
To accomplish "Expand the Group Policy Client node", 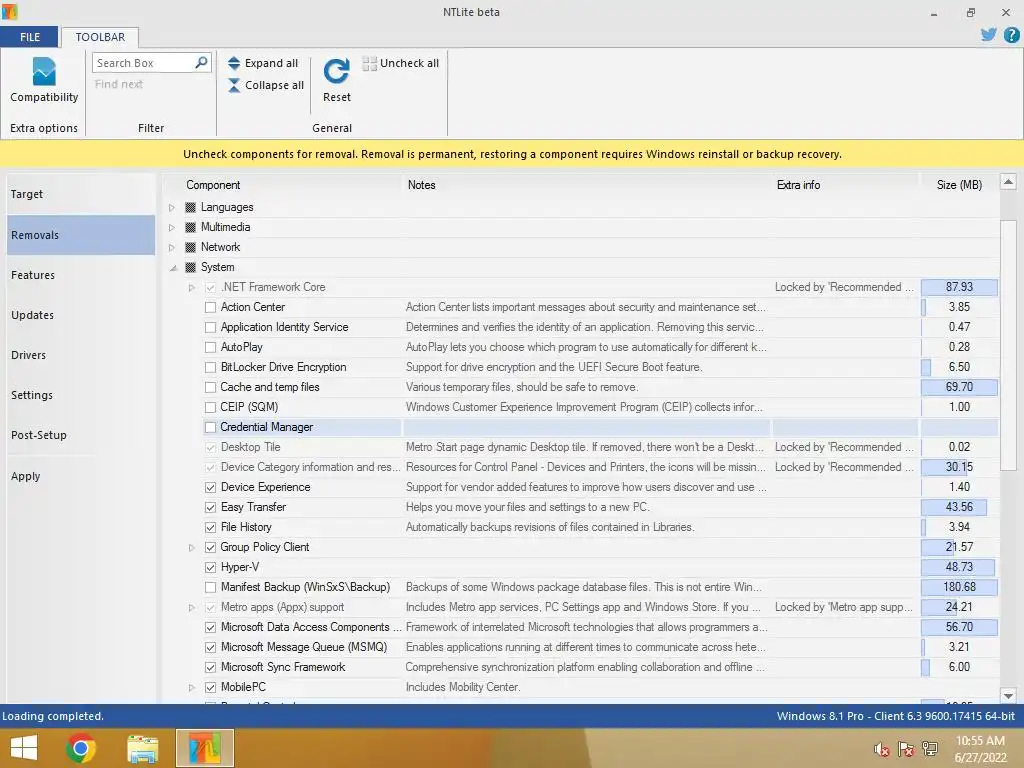I will [x=191, y=547].
